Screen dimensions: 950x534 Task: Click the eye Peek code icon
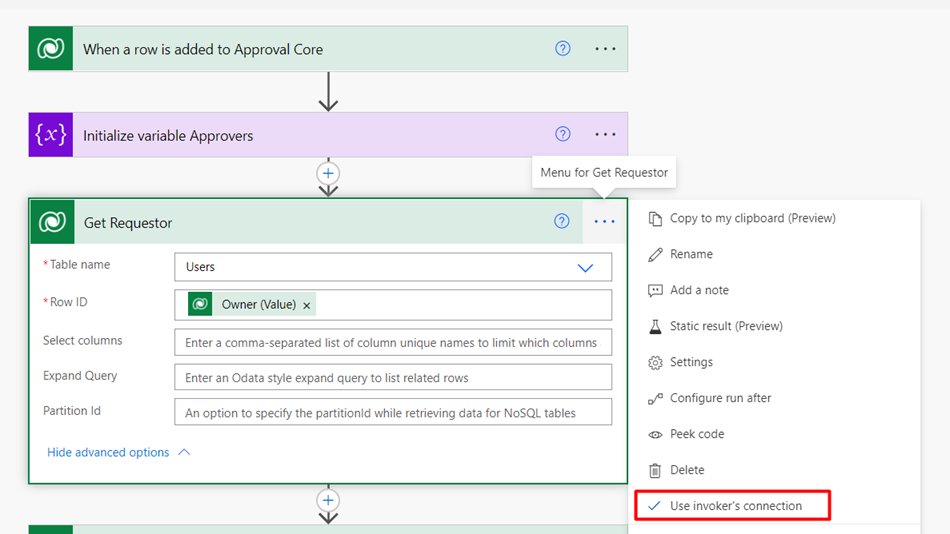(x=655, y=435)
